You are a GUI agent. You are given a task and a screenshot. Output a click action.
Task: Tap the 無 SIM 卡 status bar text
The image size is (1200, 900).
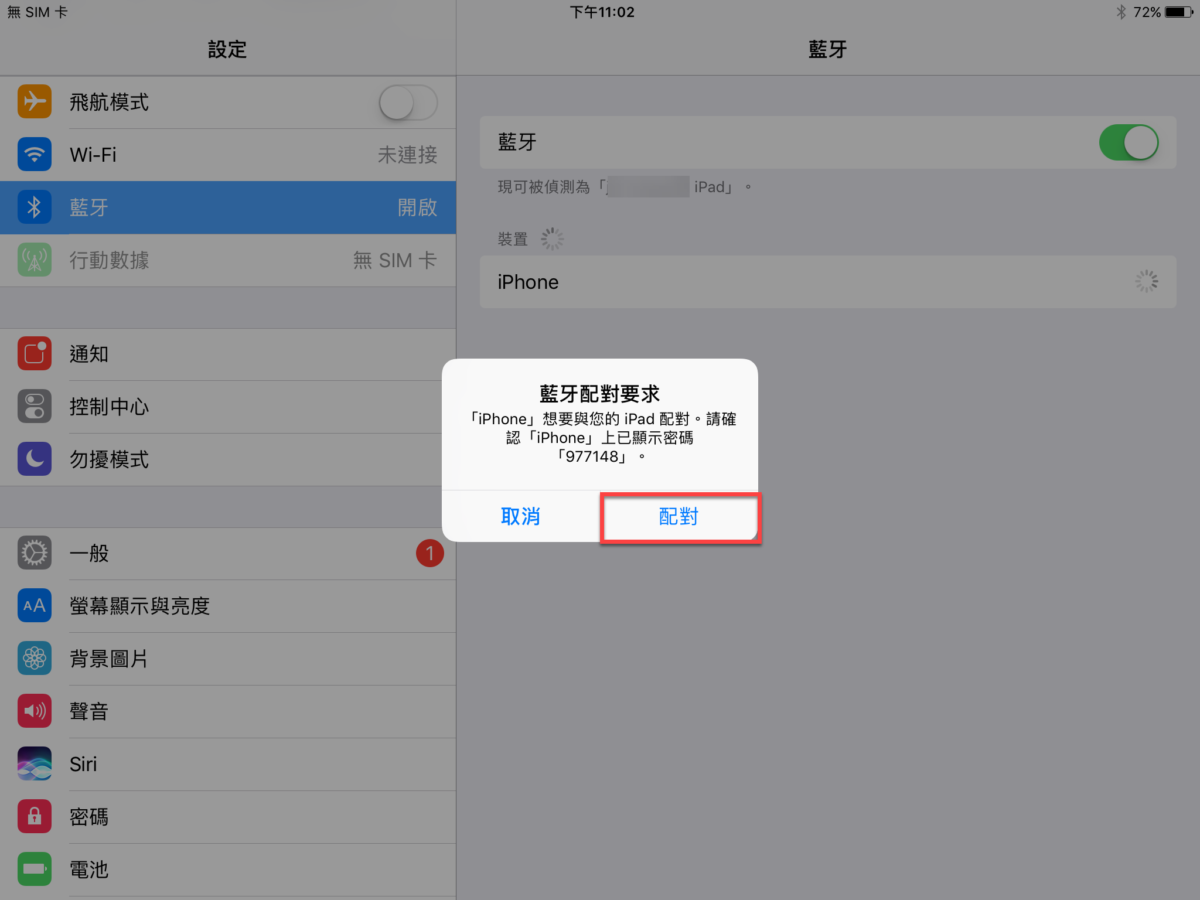(38, 12)
